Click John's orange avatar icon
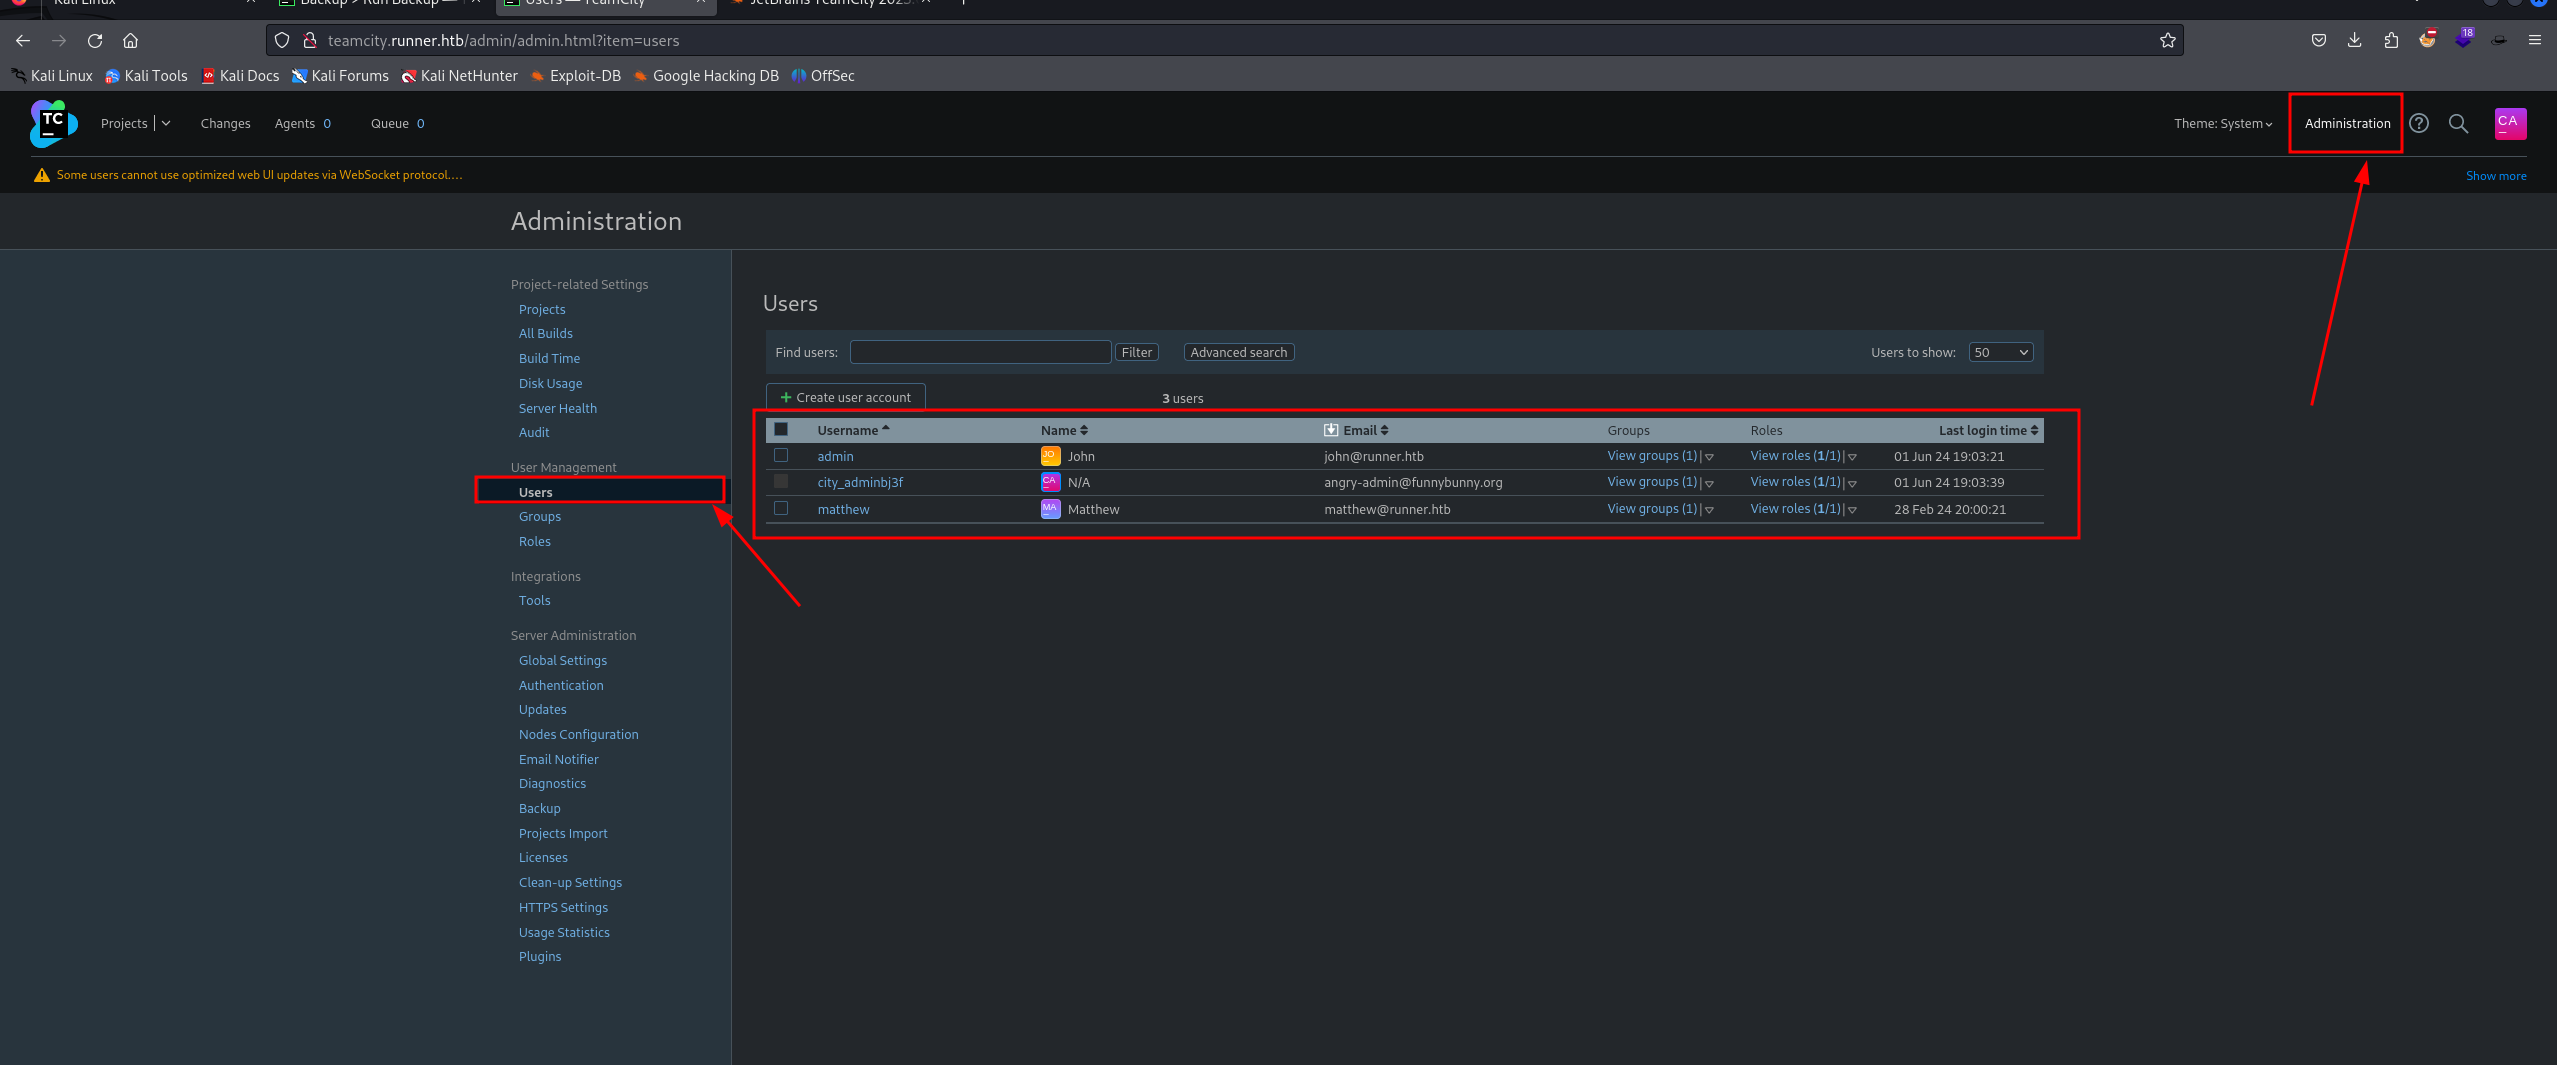Screen dimensions: 2557x1065 (x=1050, y=456)
